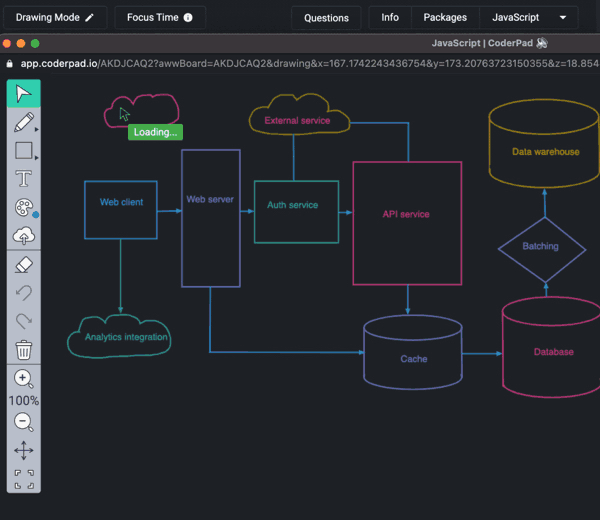Click the trash can to clear board

[24, 350]
